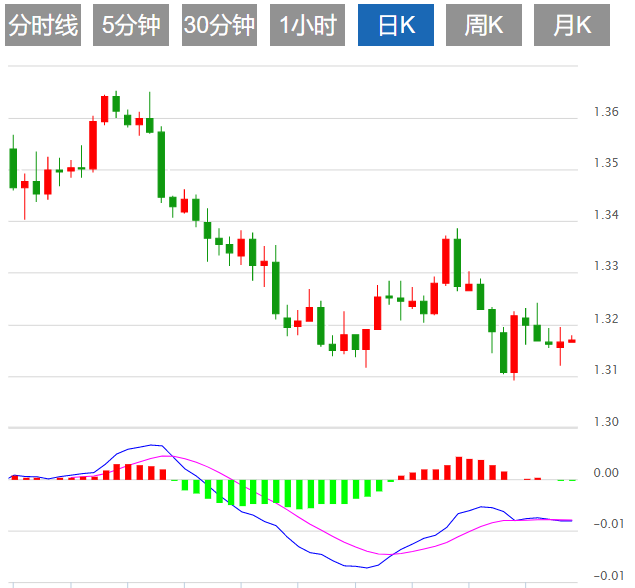Viewport: 635px width, 588px height.
Task: Click the tall green candle after the 1.36 peak
Action: tap(161, 165)
